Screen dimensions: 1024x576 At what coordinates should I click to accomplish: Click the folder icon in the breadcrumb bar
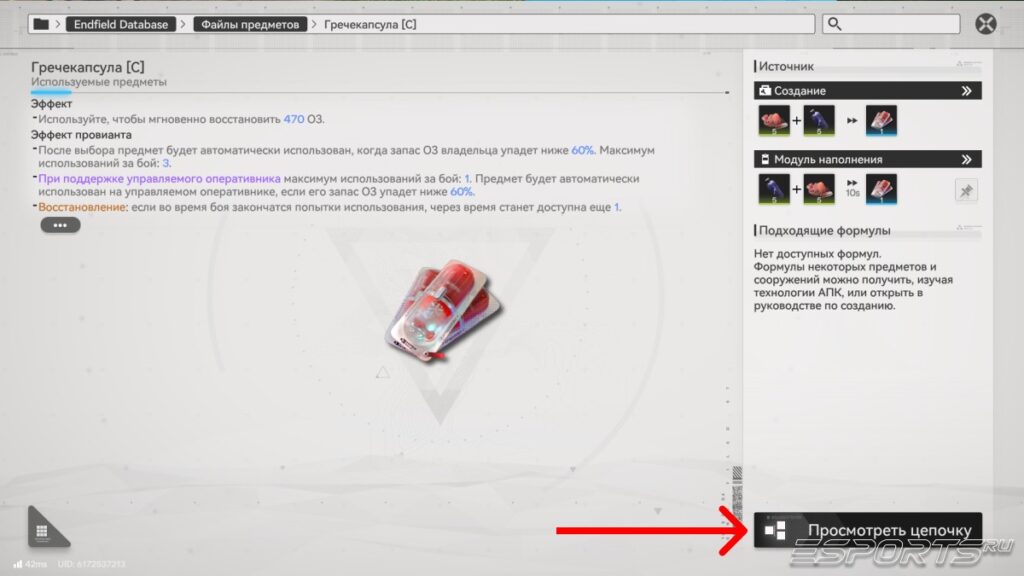tap(41, 24)
